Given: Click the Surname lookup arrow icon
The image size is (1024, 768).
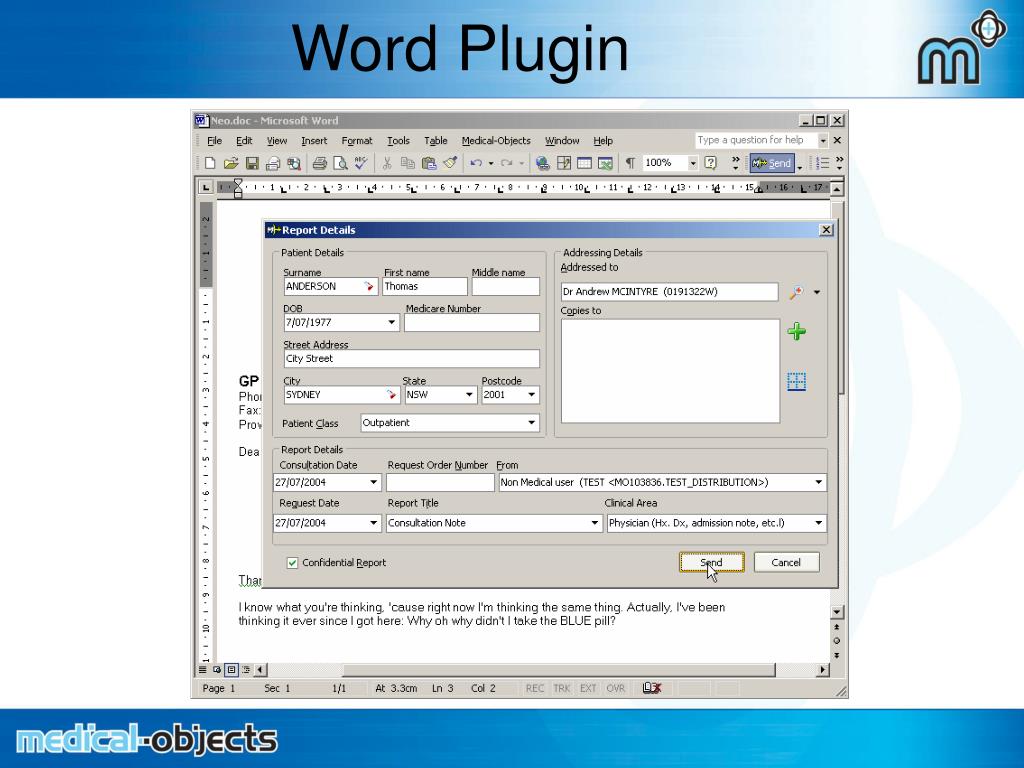Looking at the screenshot, I should pyautogui.click(x=369, y=287).
